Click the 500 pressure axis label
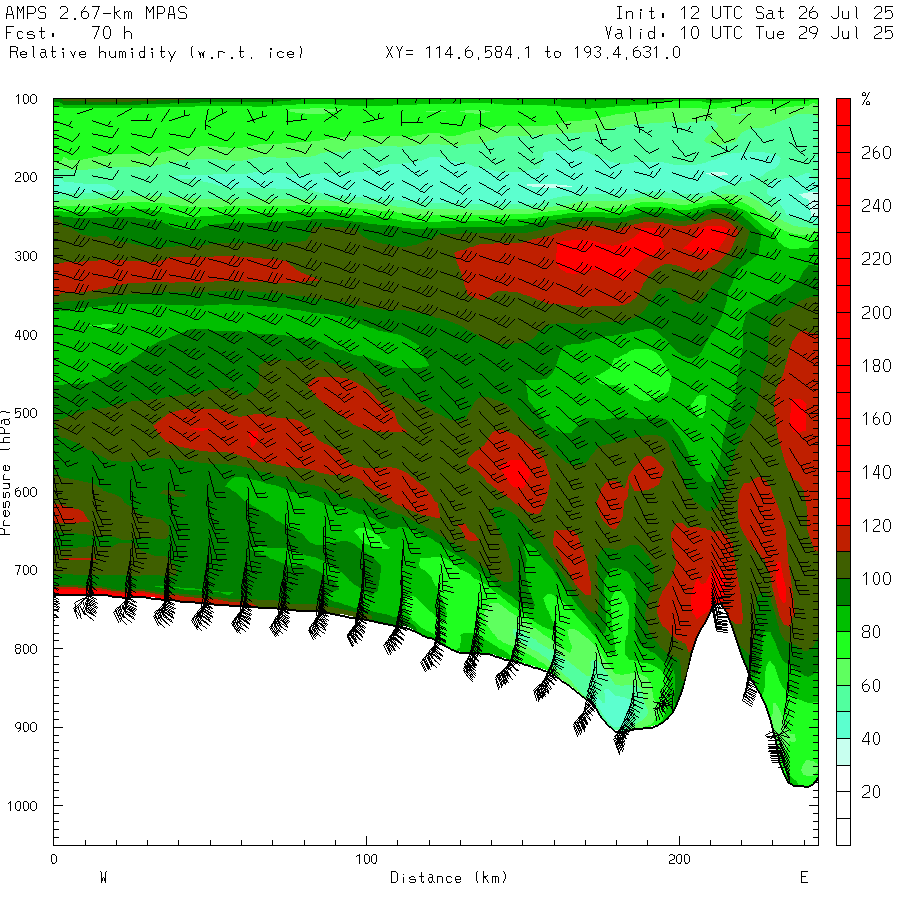Image resolution: width=900 pixels, height=900 pixels. 26,413
